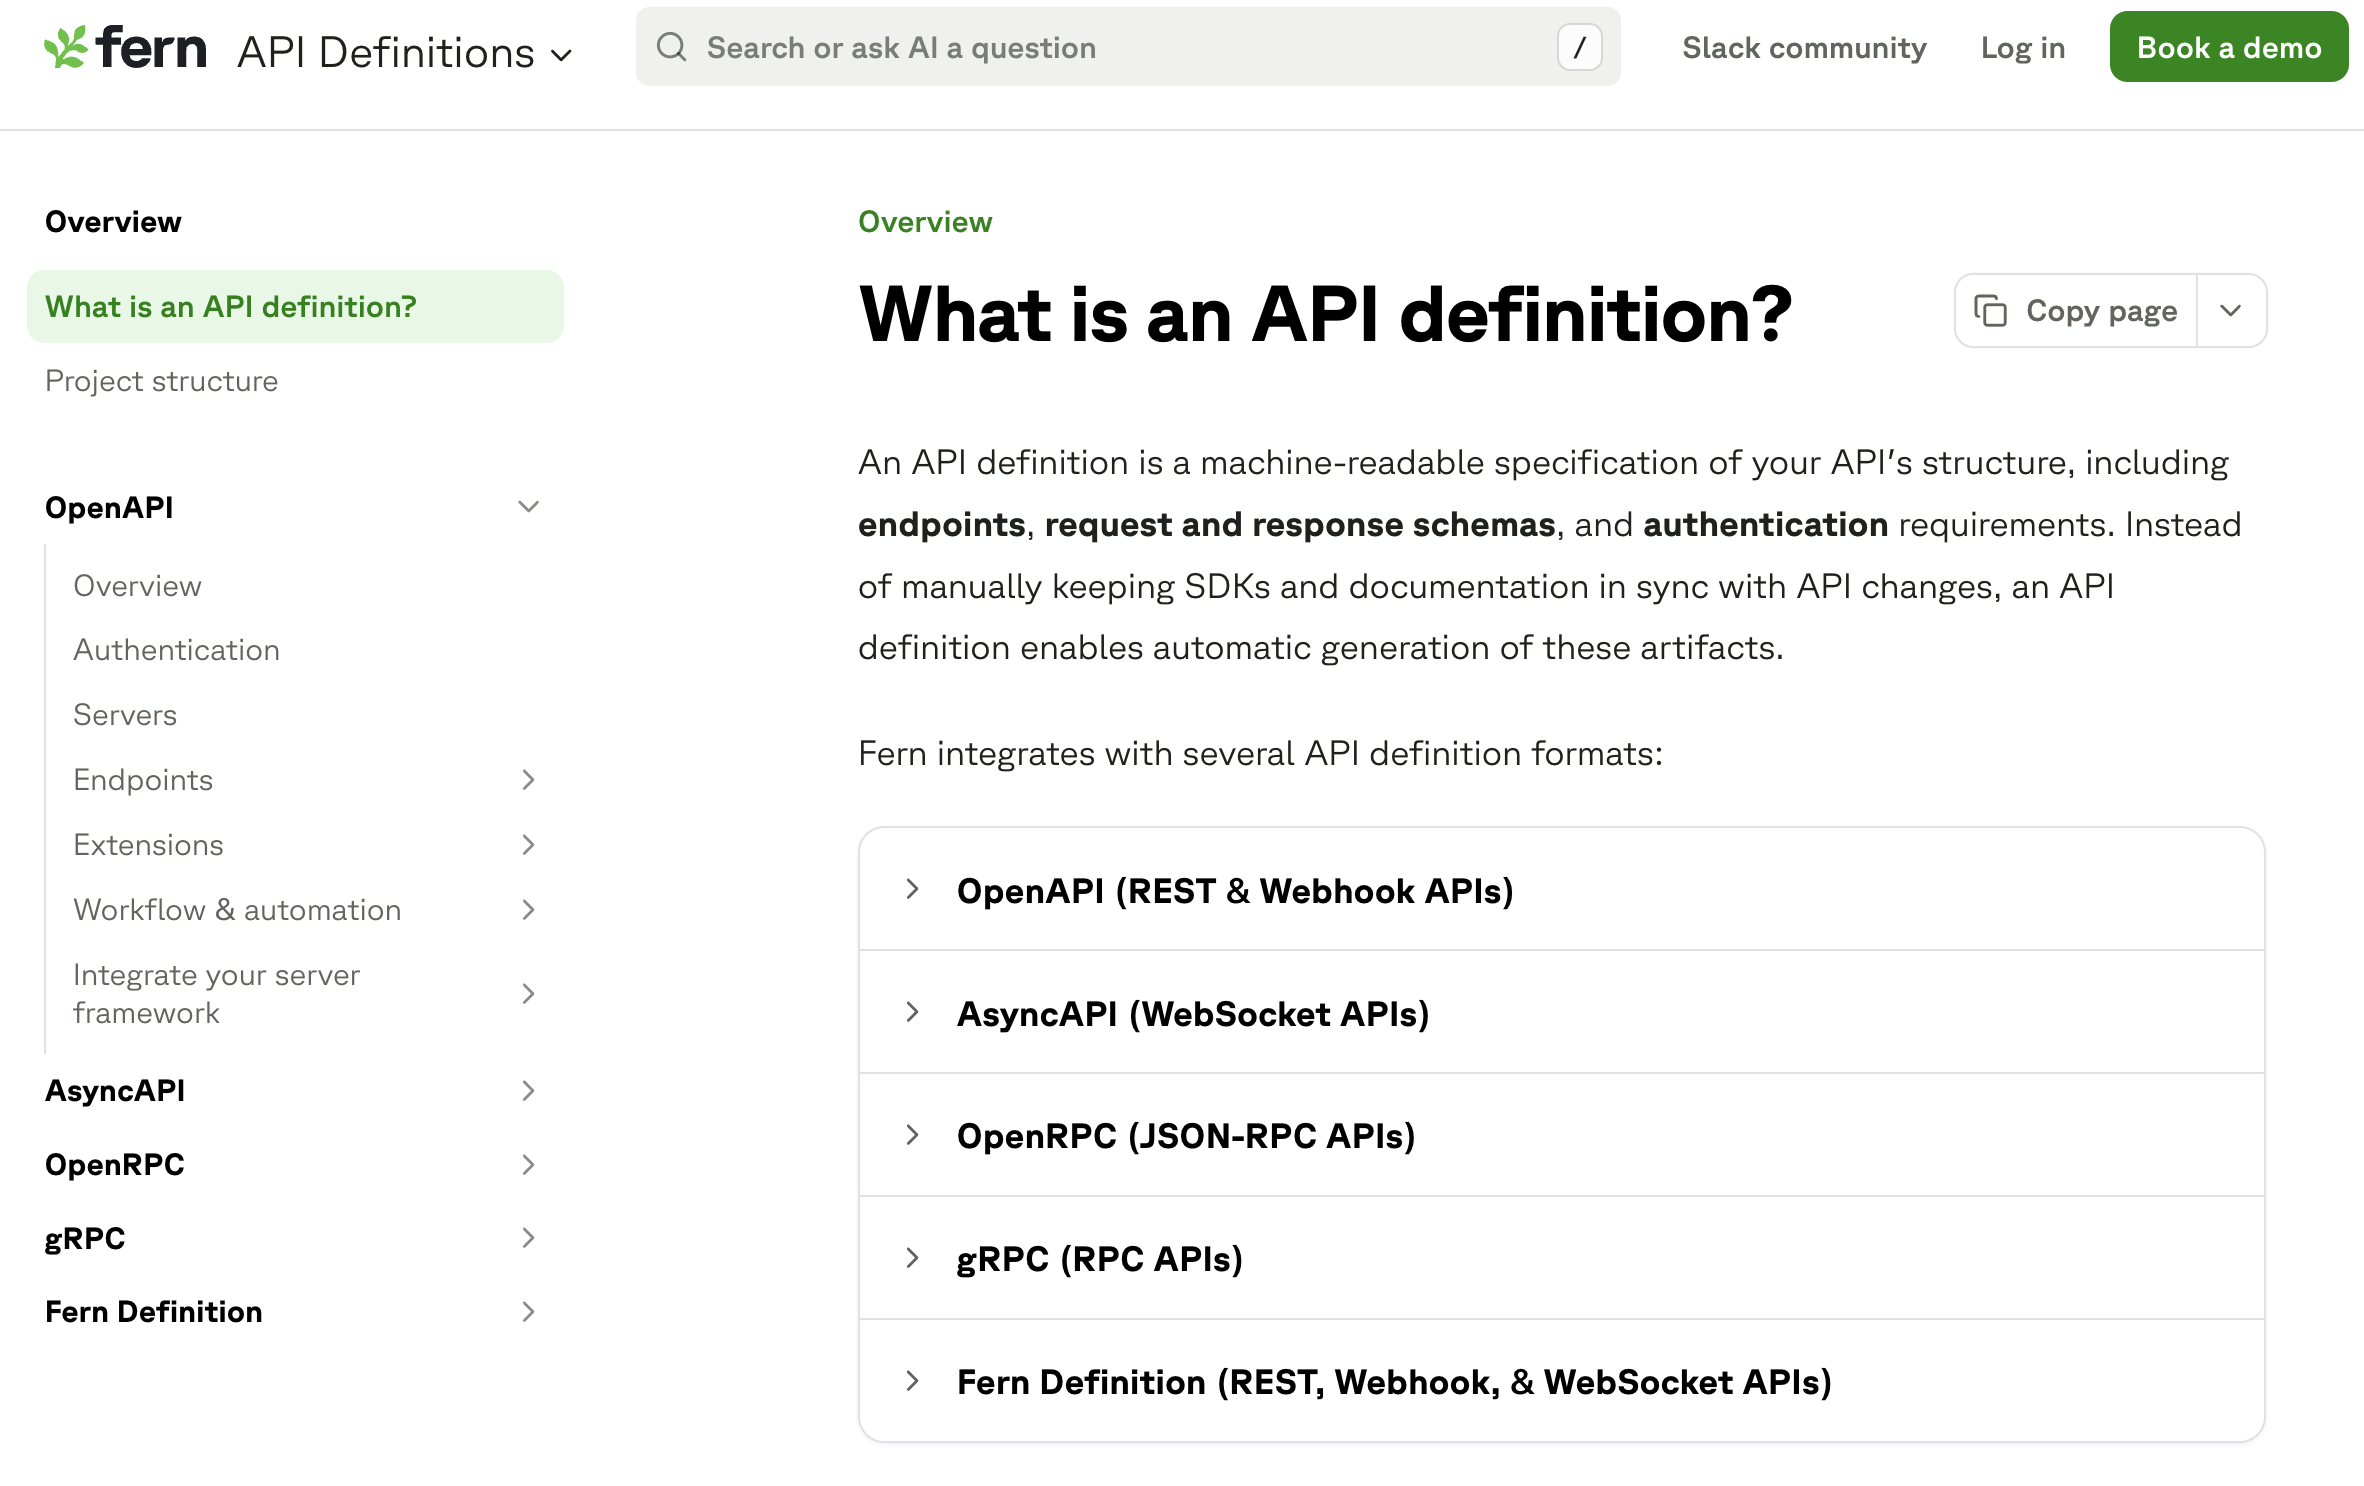Click the gRPC section heading
This screenshot has height=1486, width=2364.
[x=85, y=1239]
